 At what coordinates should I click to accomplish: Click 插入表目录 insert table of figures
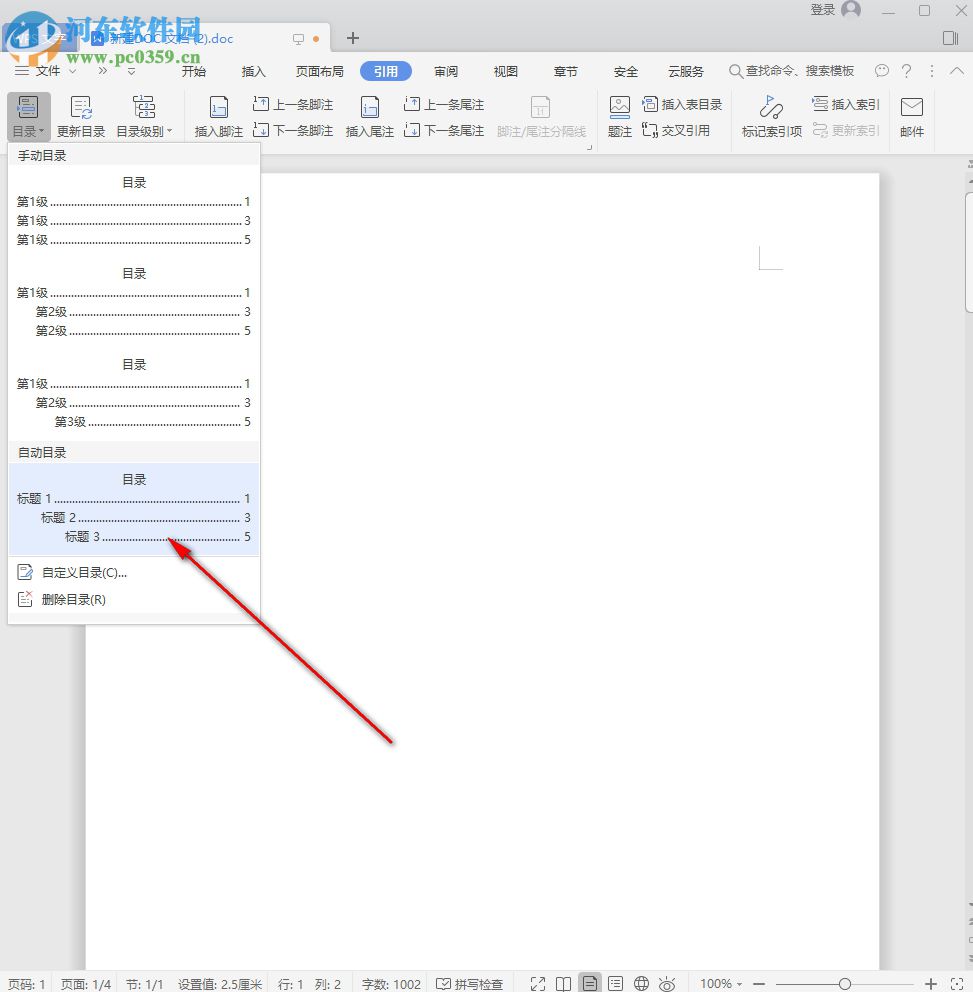(x=682, y=104)
